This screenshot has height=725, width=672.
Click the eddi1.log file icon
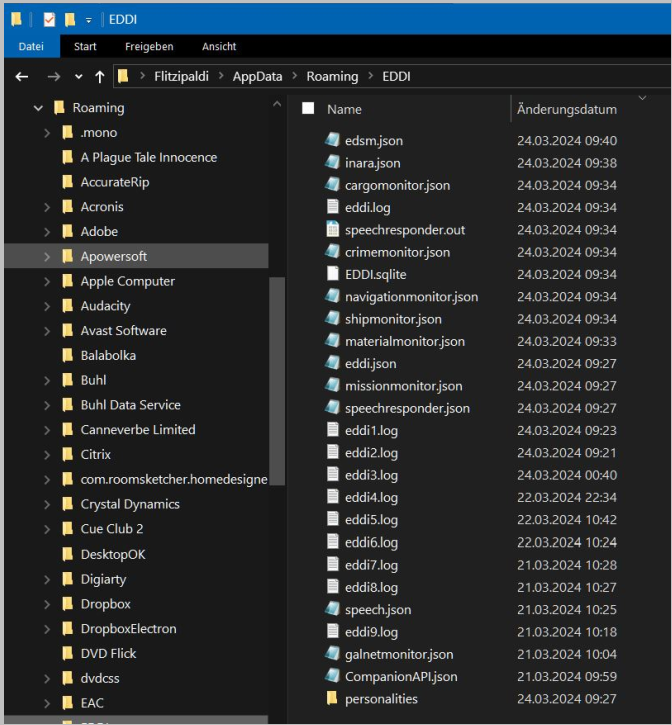coord(333,430)
